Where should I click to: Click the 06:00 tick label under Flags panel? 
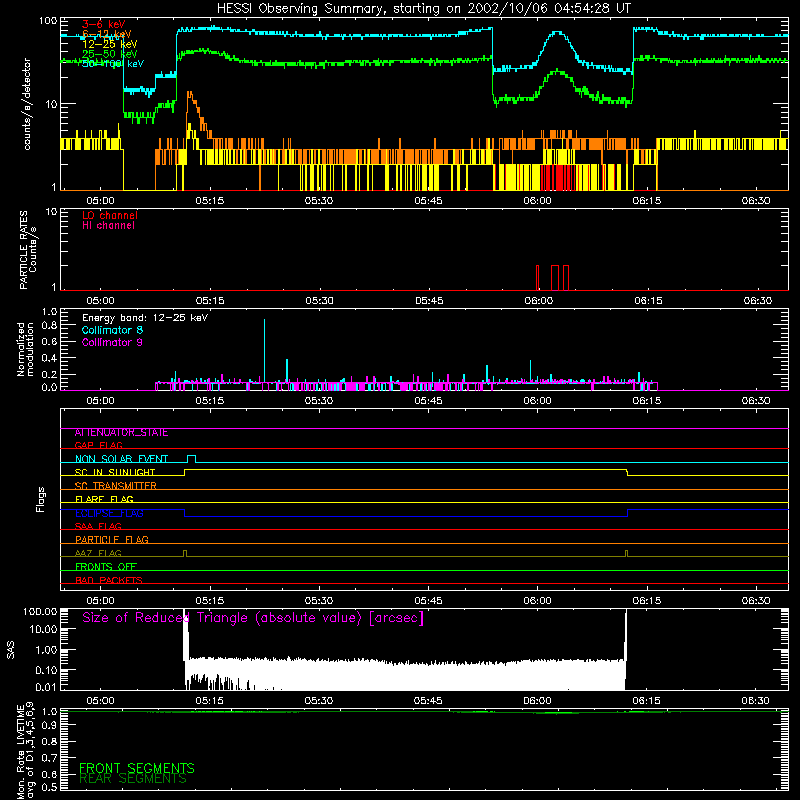tap(537, 601)
